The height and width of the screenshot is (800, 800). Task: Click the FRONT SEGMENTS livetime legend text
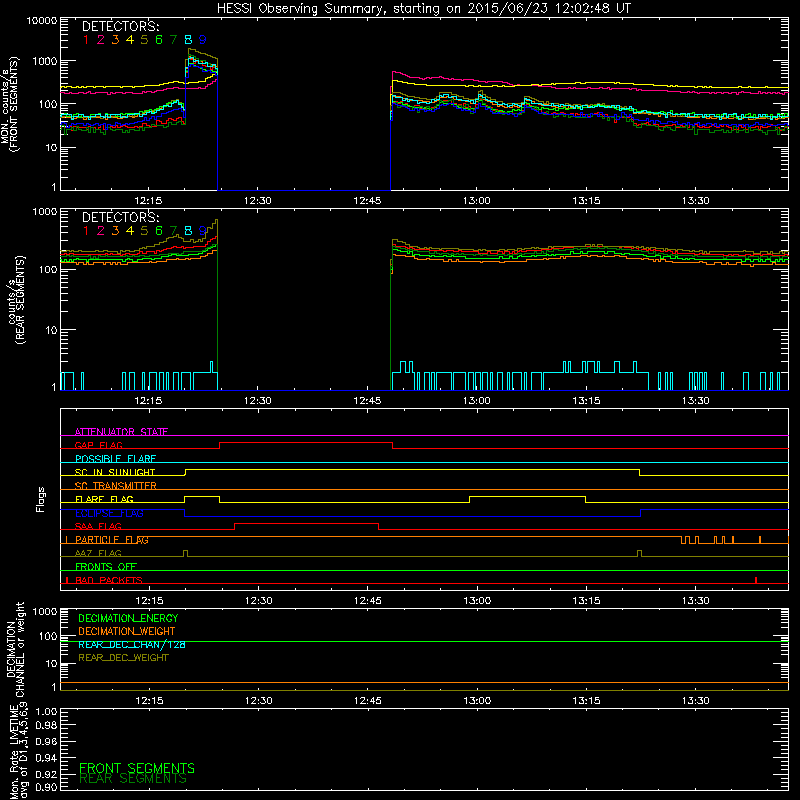pyautogui.click(x=137, y=768)
